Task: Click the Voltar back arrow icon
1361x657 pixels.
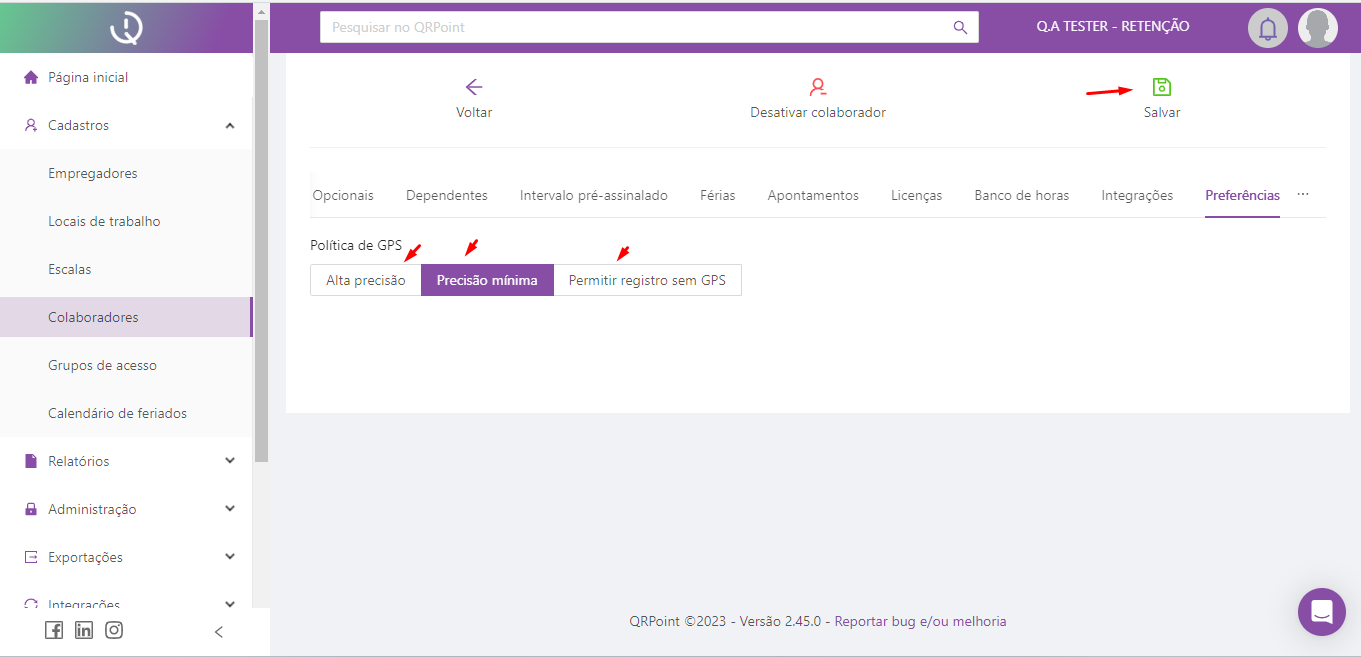Action: coord(474,87)
